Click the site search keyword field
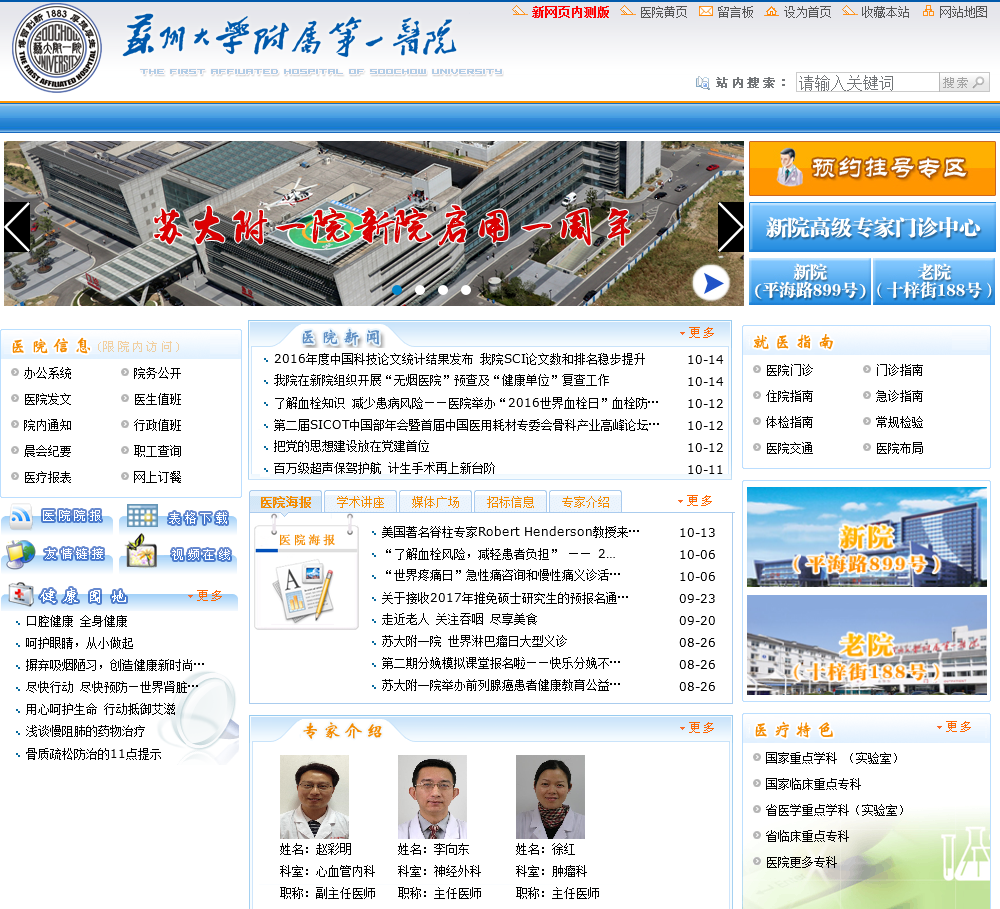1000x909 pixels. [x=867, y=82]
